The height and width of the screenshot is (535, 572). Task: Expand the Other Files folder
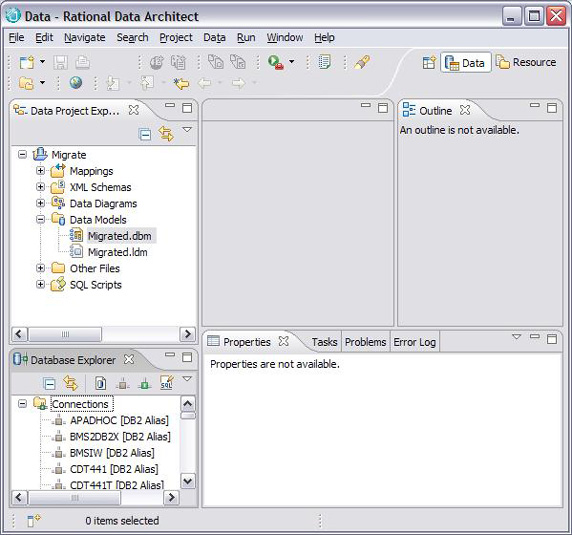pos(40,268)
